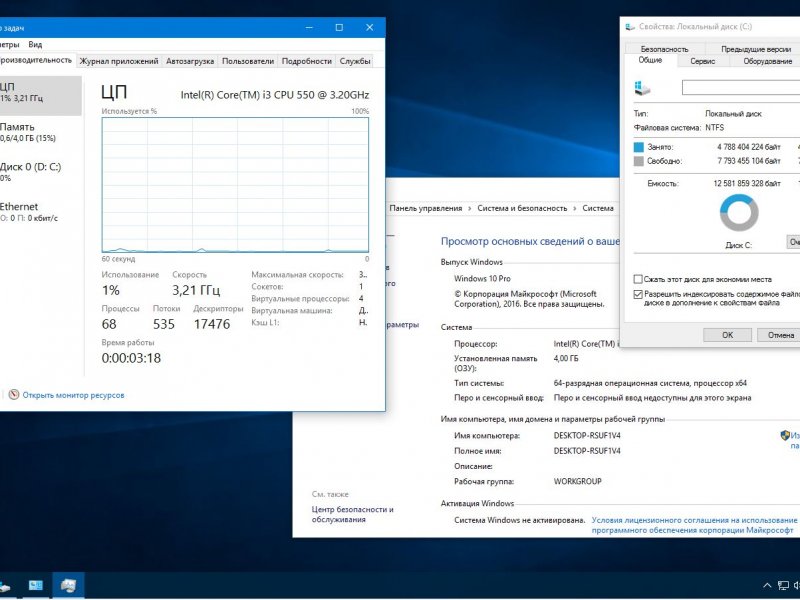Click the gray Свободно color swatch

click(638, 161)
